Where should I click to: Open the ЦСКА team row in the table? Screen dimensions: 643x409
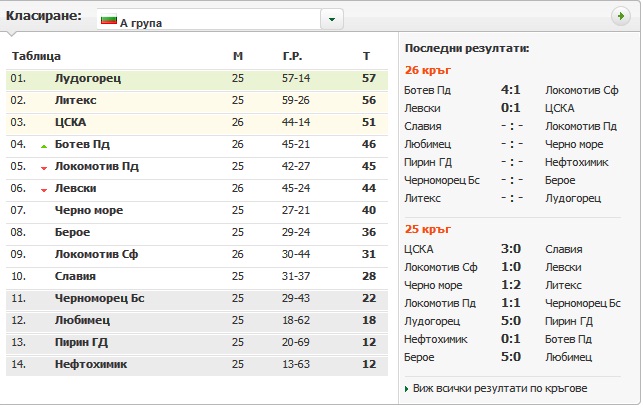coord(71,122)
